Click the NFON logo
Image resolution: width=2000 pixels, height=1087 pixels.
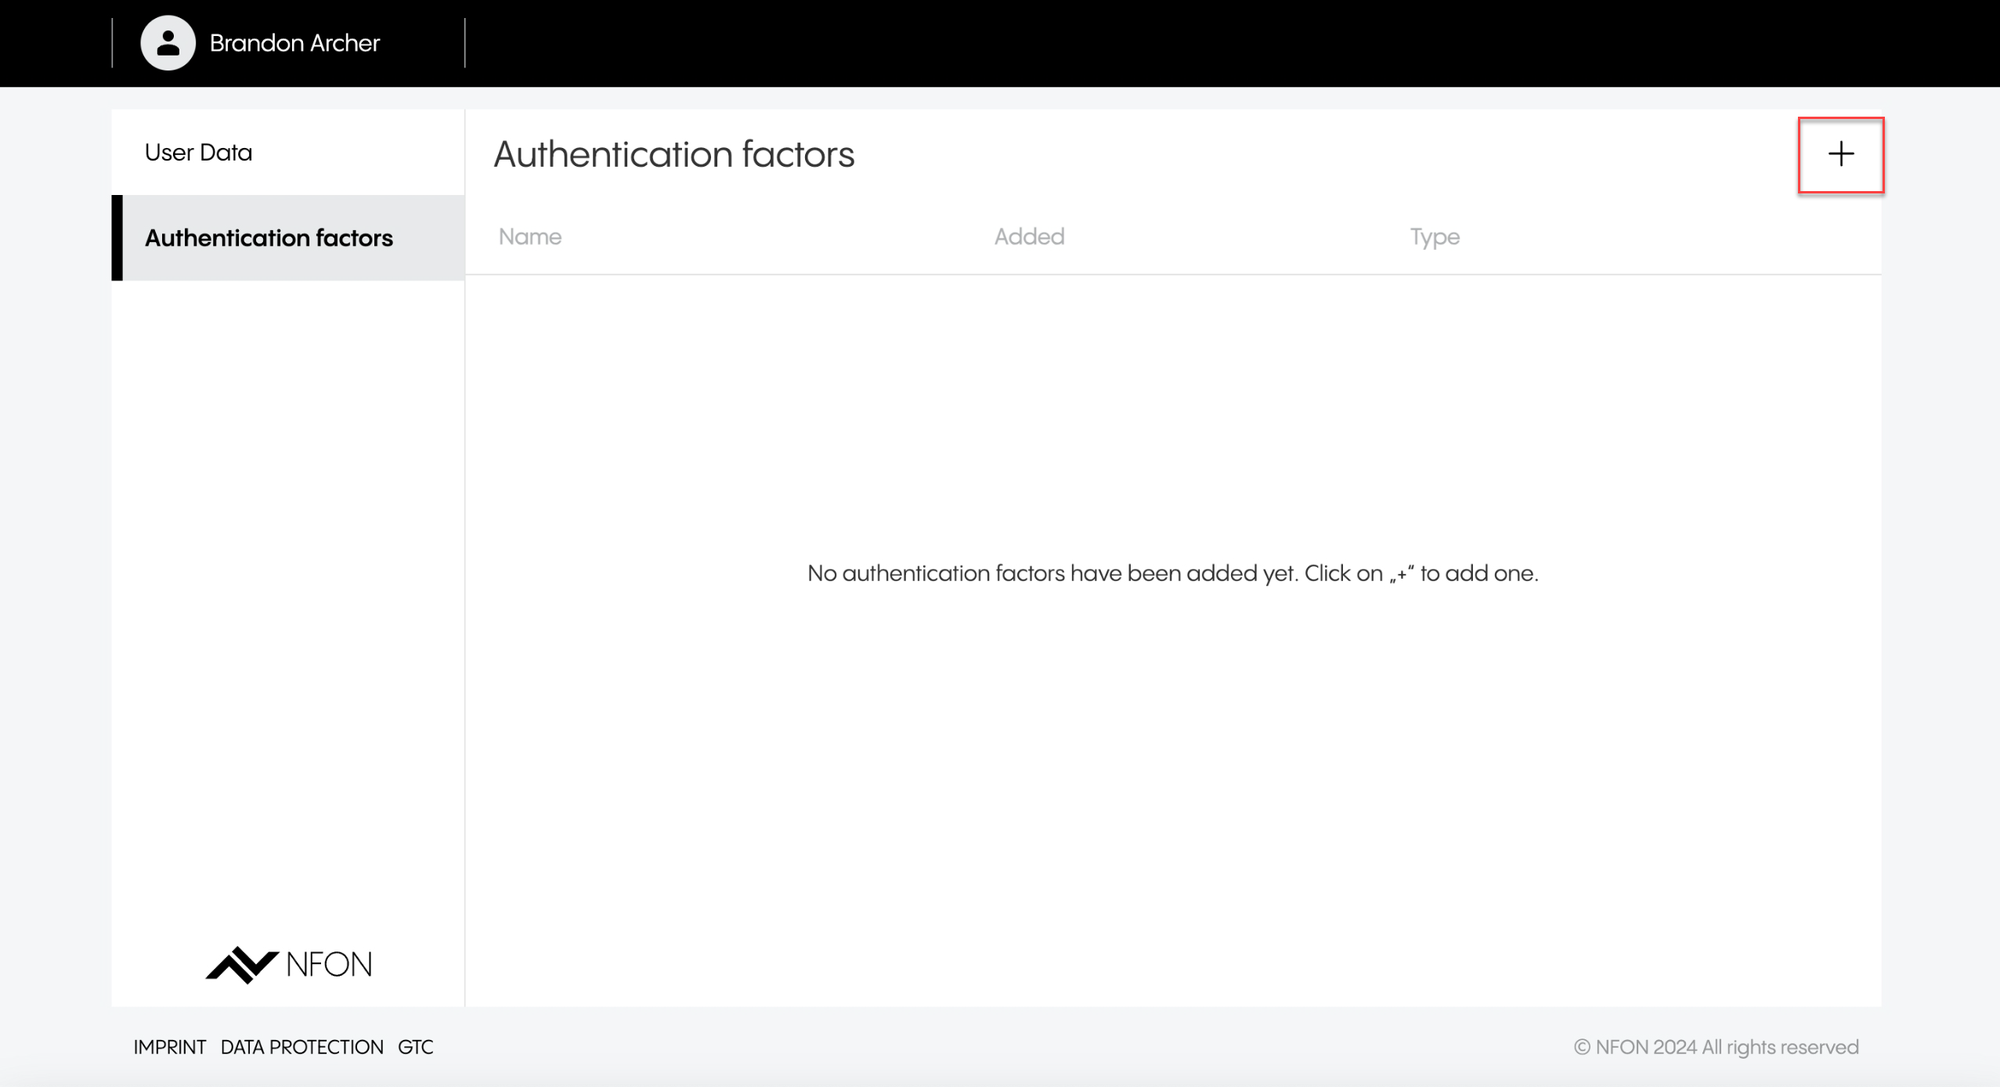click(x=288, y=964)
